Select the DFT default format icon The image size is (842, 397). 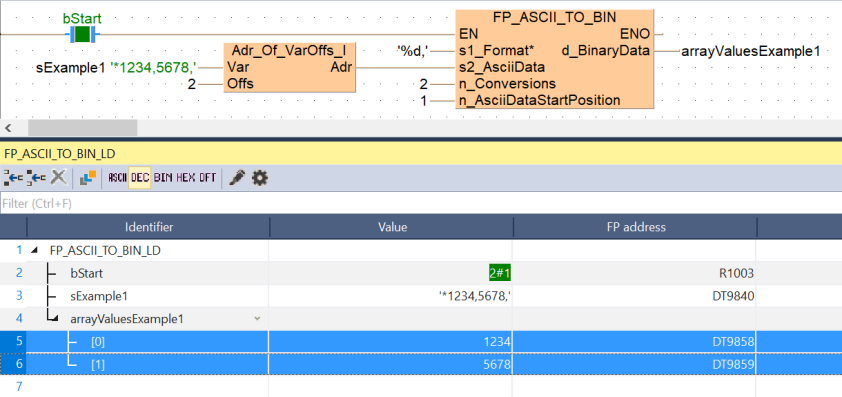tap(208, 178)
